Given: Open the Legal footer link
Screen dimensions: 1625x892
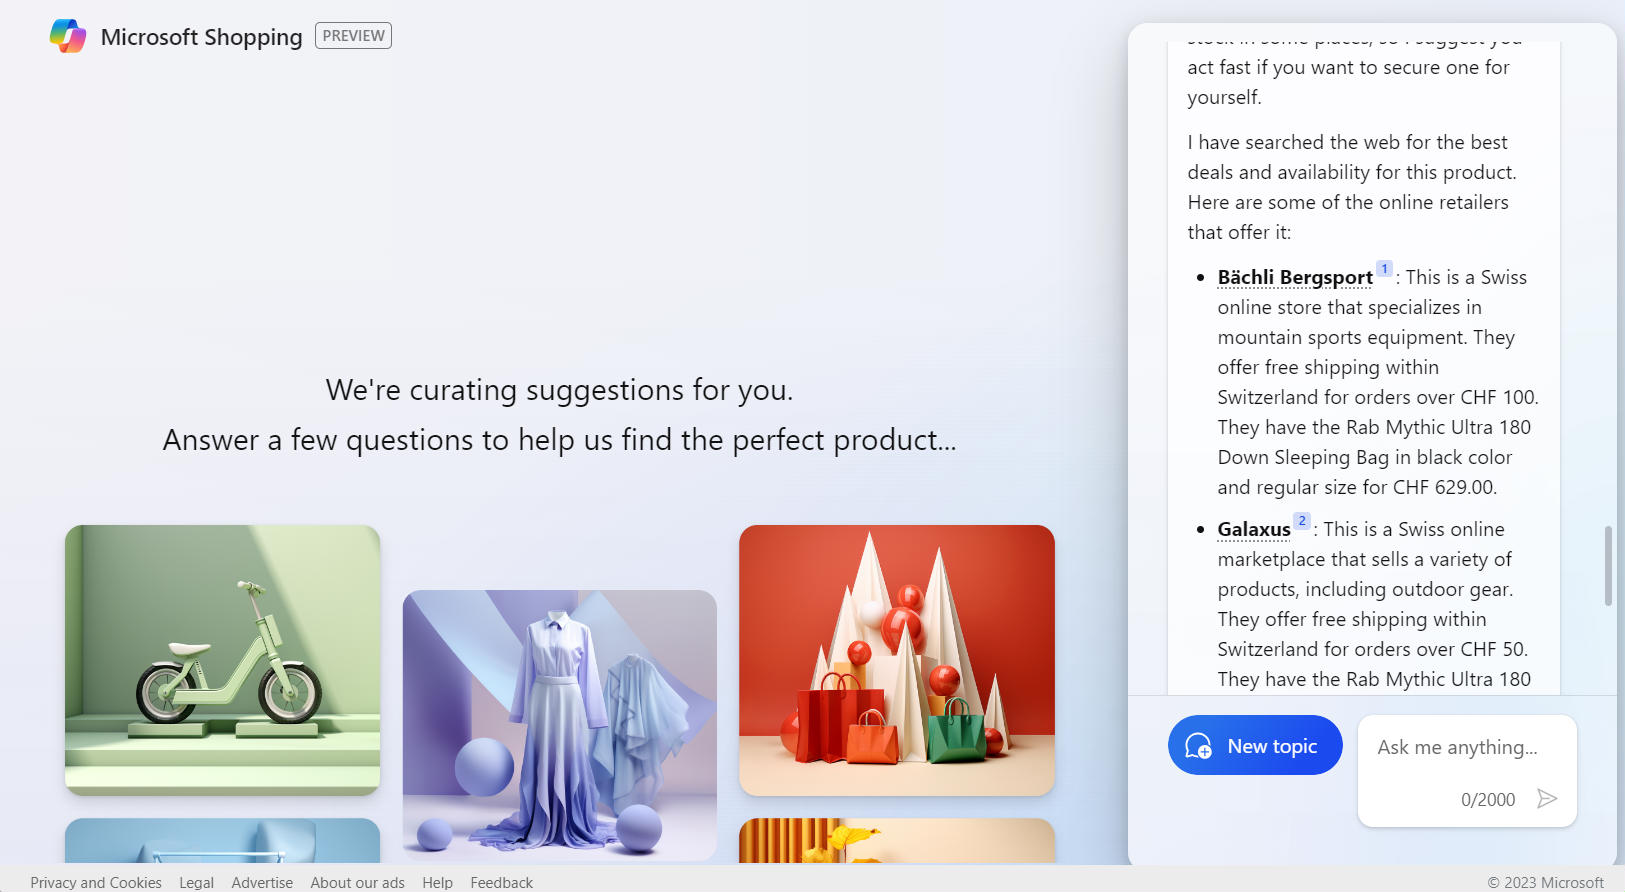Looking at the screenshot, I should [x=196, y=882].
